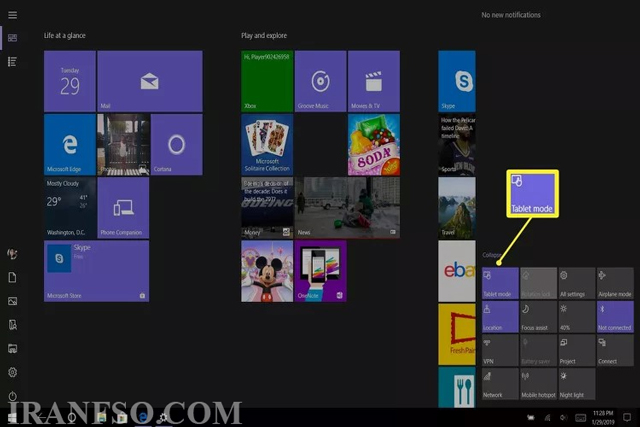This screenshot has height=427, width=640.
Task: Open the fork and knife food tile
Action: point(457,387)
